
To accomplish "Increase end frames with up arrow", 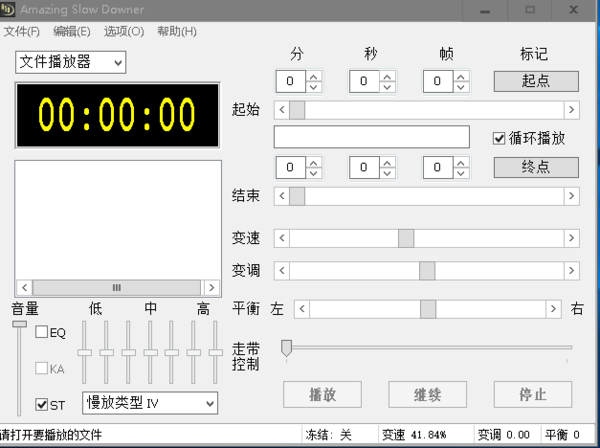I will [461, 163].
